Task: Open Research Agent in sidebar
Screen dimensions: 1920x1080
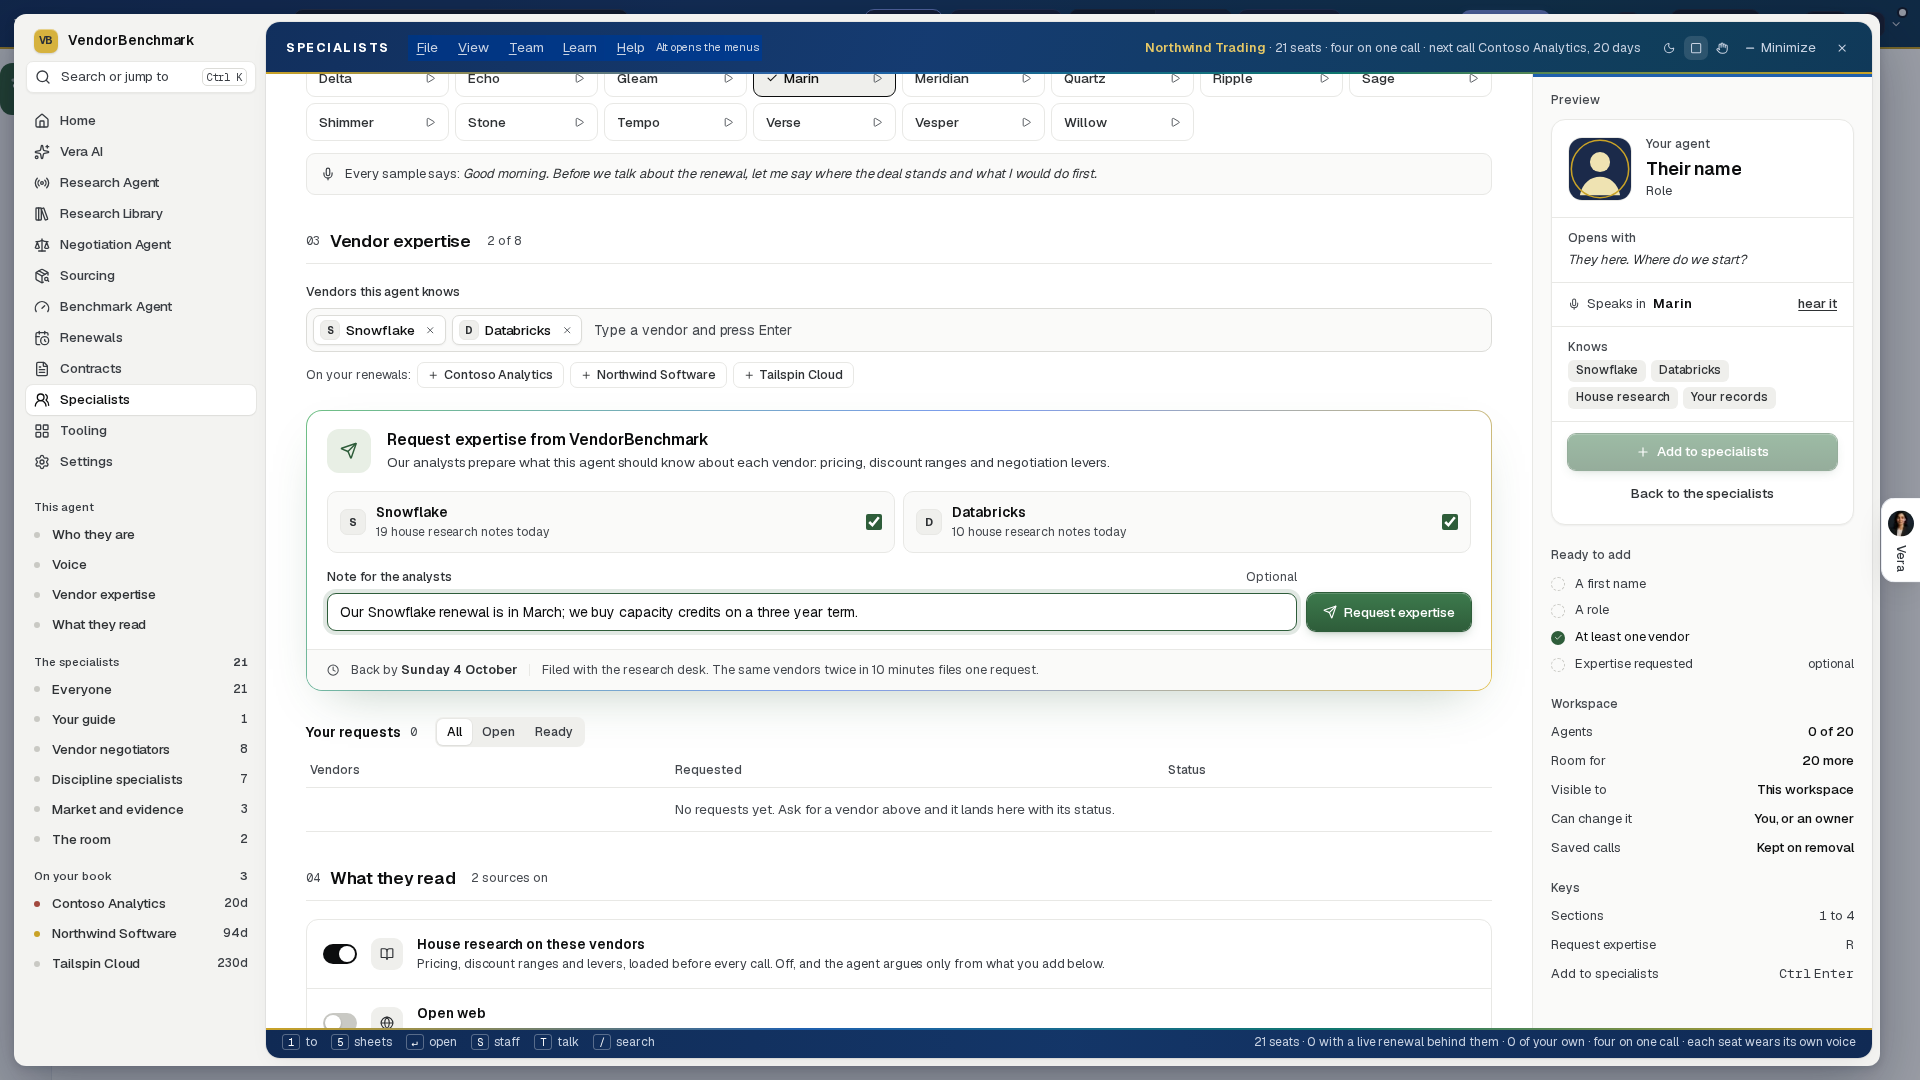Action: pyautogui.click(x=141, y=183)
